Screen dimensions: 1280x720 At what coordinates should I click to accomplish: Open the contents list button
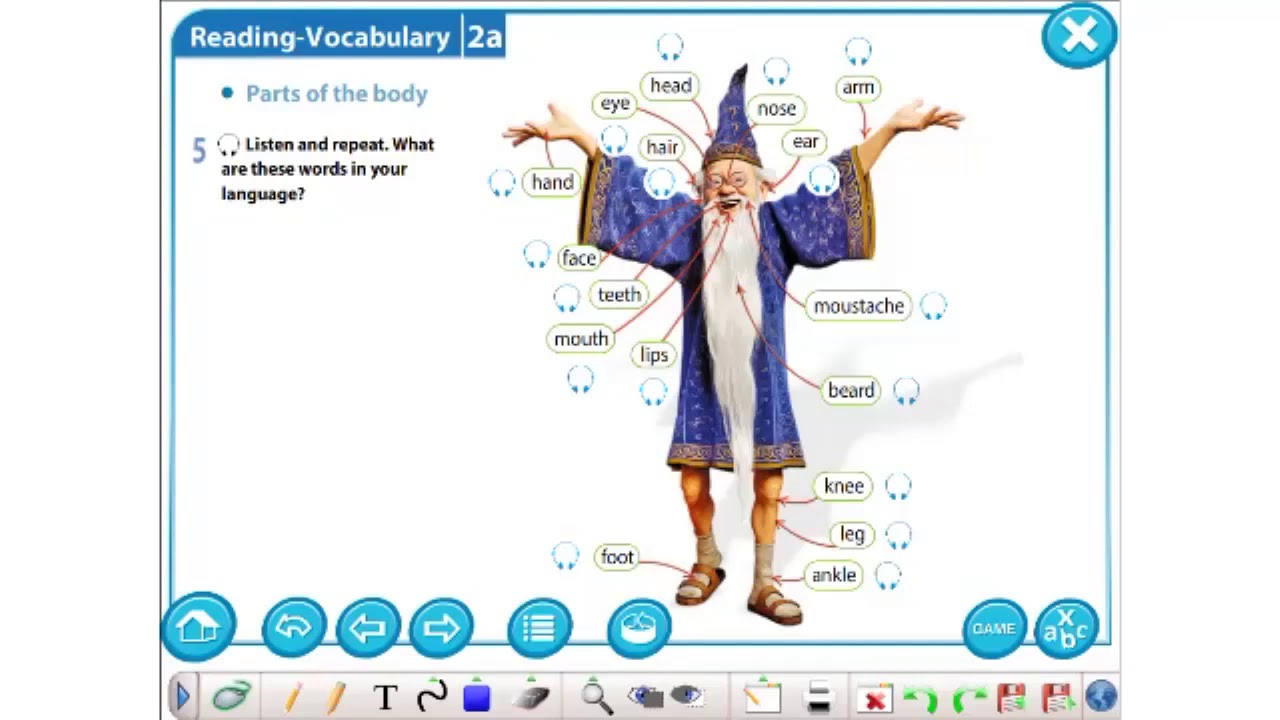(539, 627)
